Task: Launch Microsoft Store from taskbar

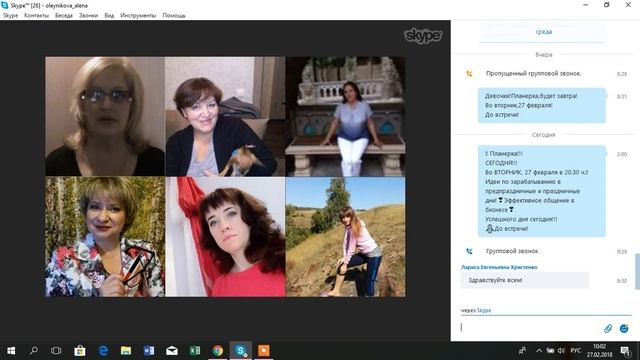Action: 80,351
